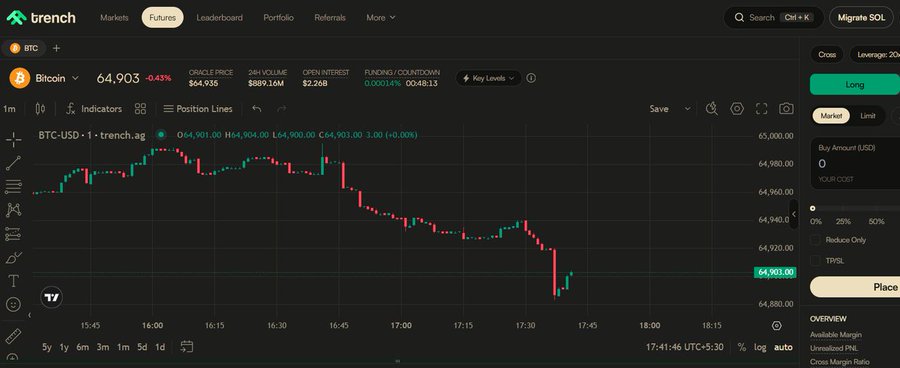Open the forecasting and measurement tools
Image resolution: width=900 pixels, height=368 pixels.
click(x=13, y=234)
